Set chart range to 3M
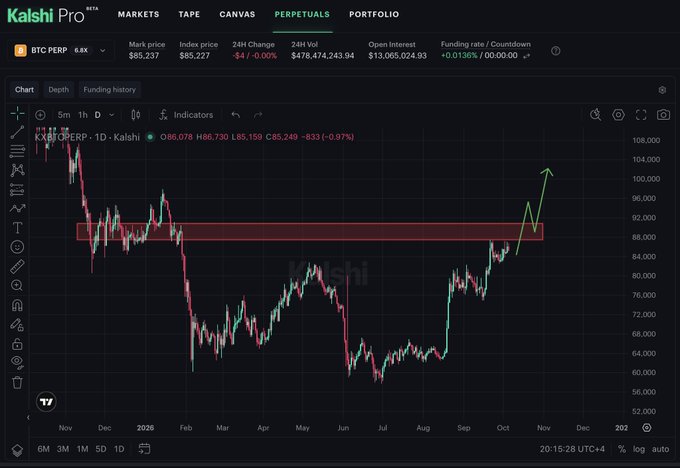This screenshot has height=468, width=680. click(x=63, y=449)
